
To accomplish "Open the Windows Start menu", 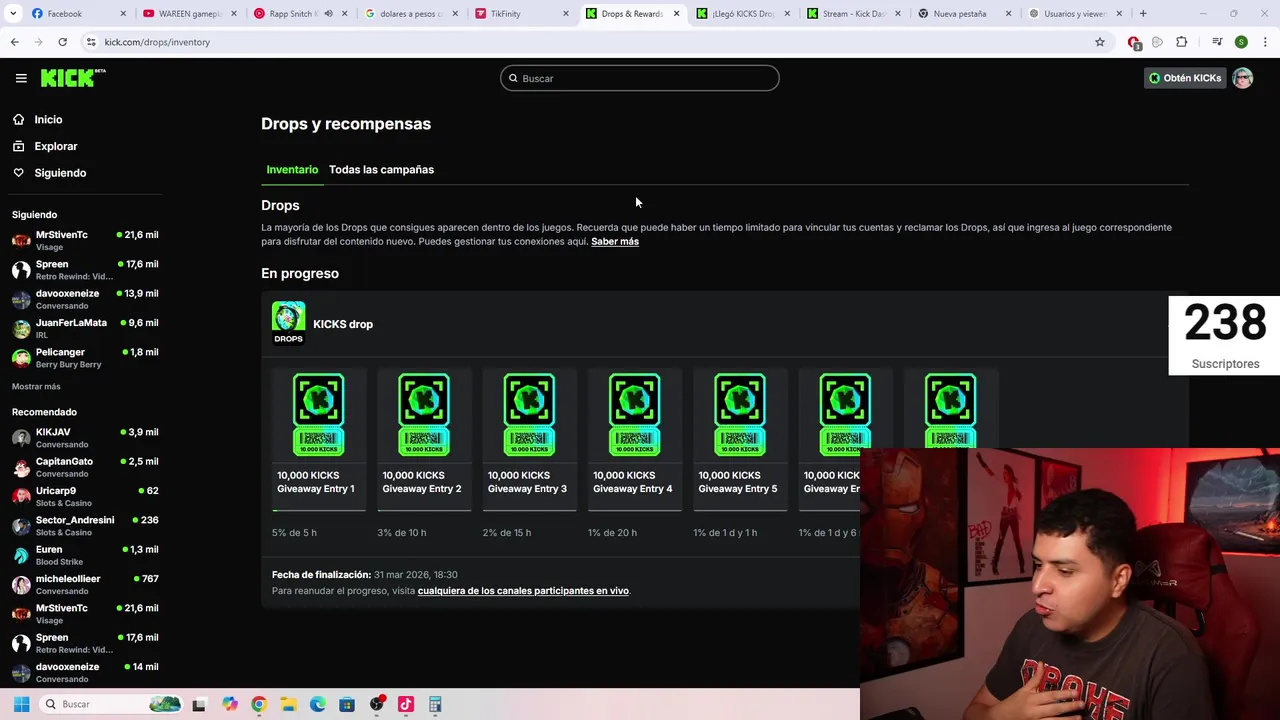I will pyautogui.click(x=21, y=704).
